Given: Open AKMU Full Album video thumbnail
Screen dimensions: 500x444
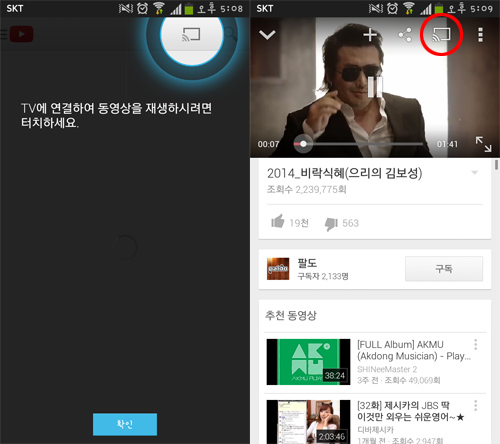Looking at the screenshot, I should pos(308,362).
